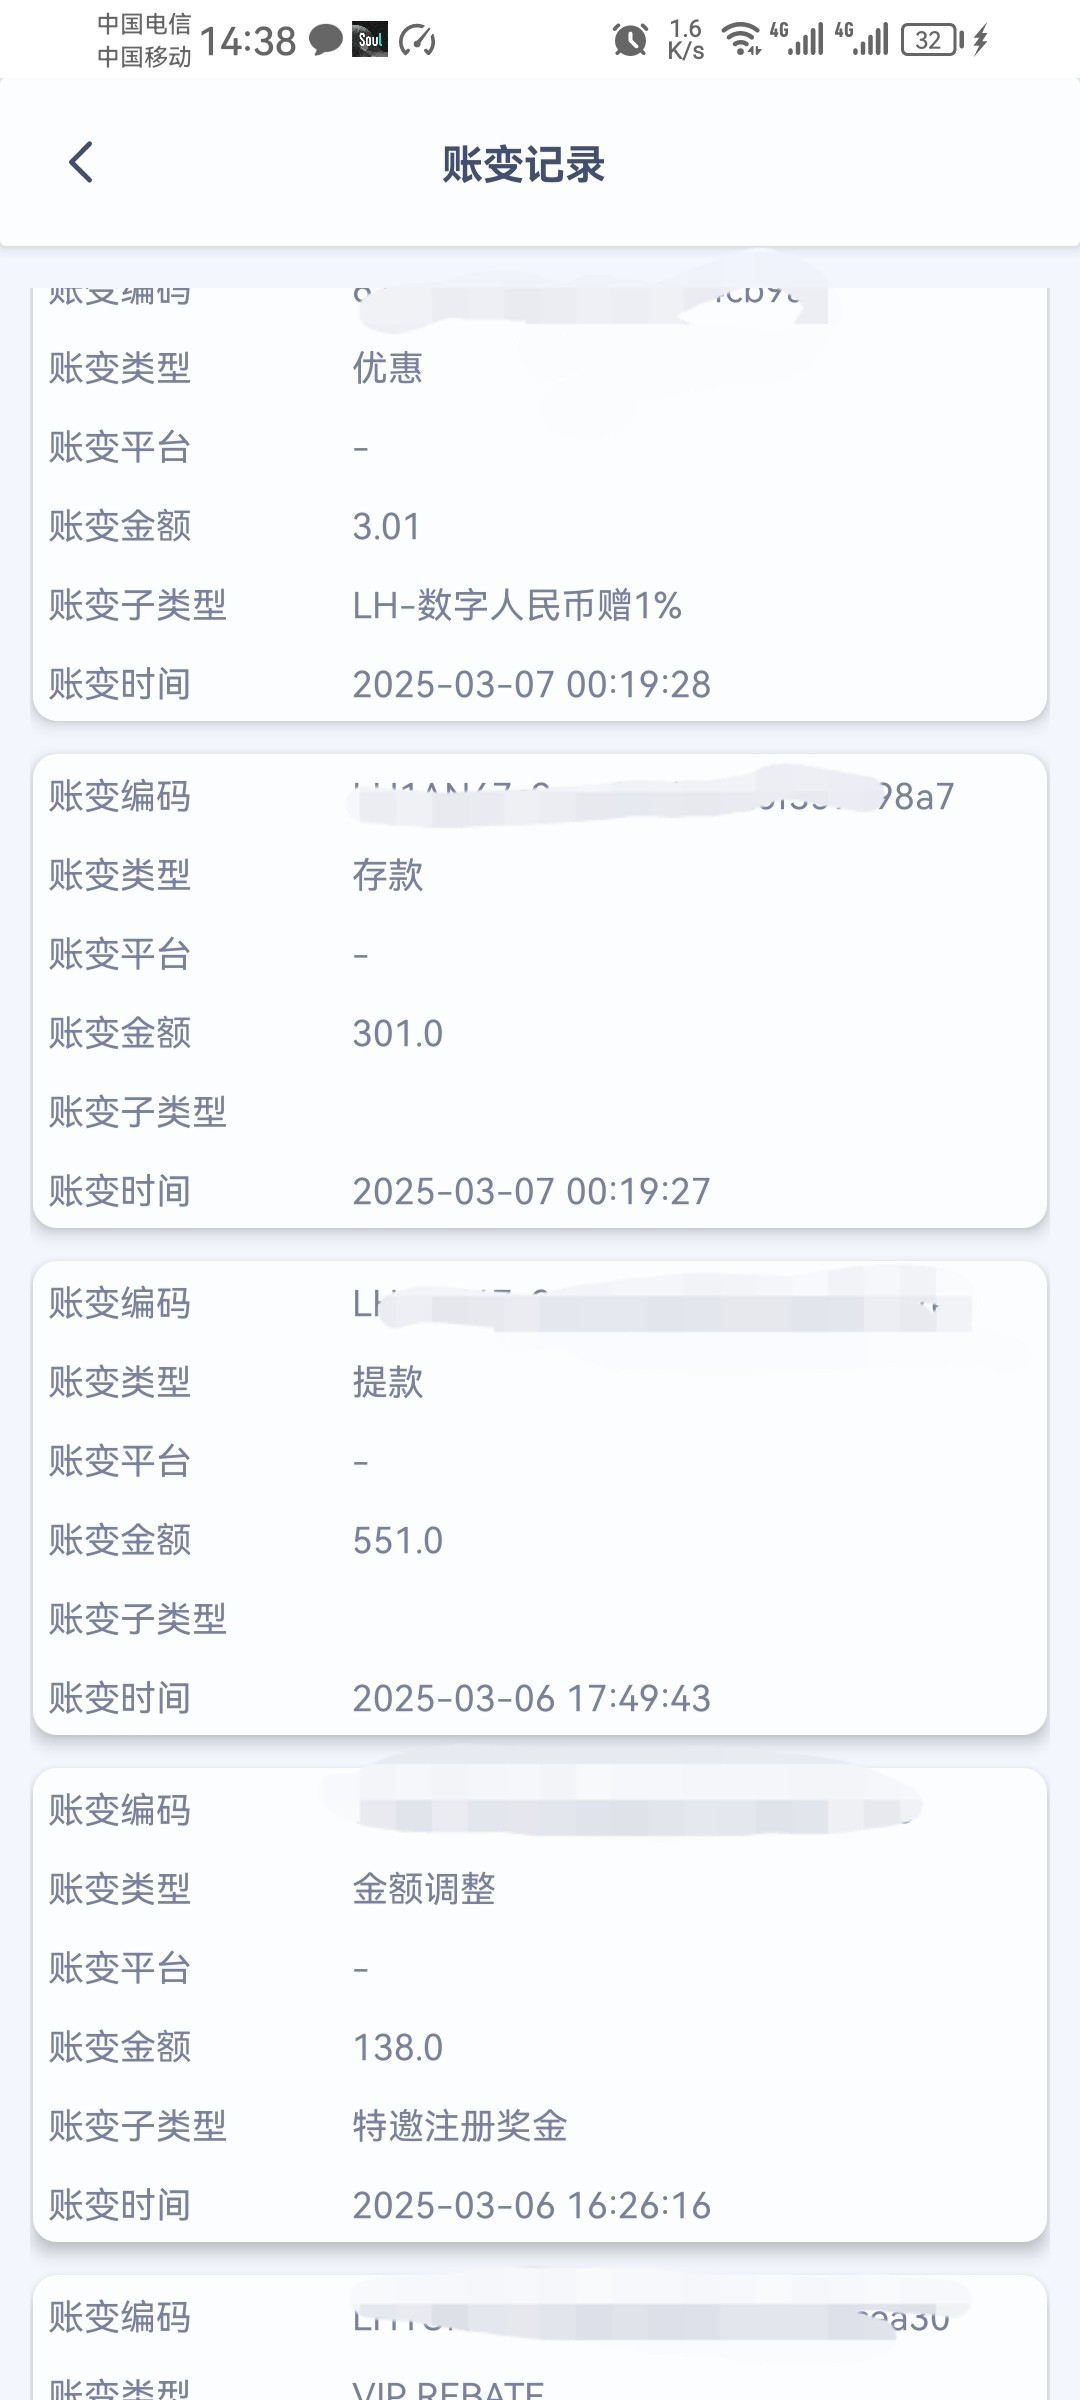Tap timestamp 2025-03-06 17:49:43
This screenshot has height=2400, width=1080.
tap(531, 1698)
